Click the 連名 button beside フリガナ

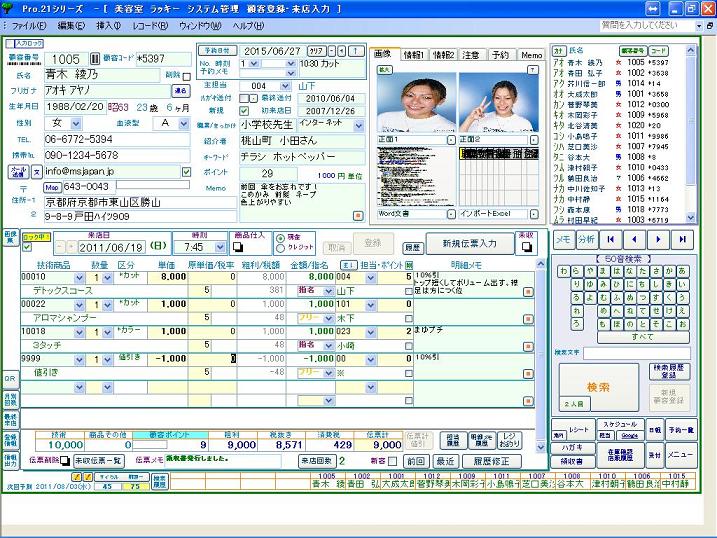tap(180, 91)
